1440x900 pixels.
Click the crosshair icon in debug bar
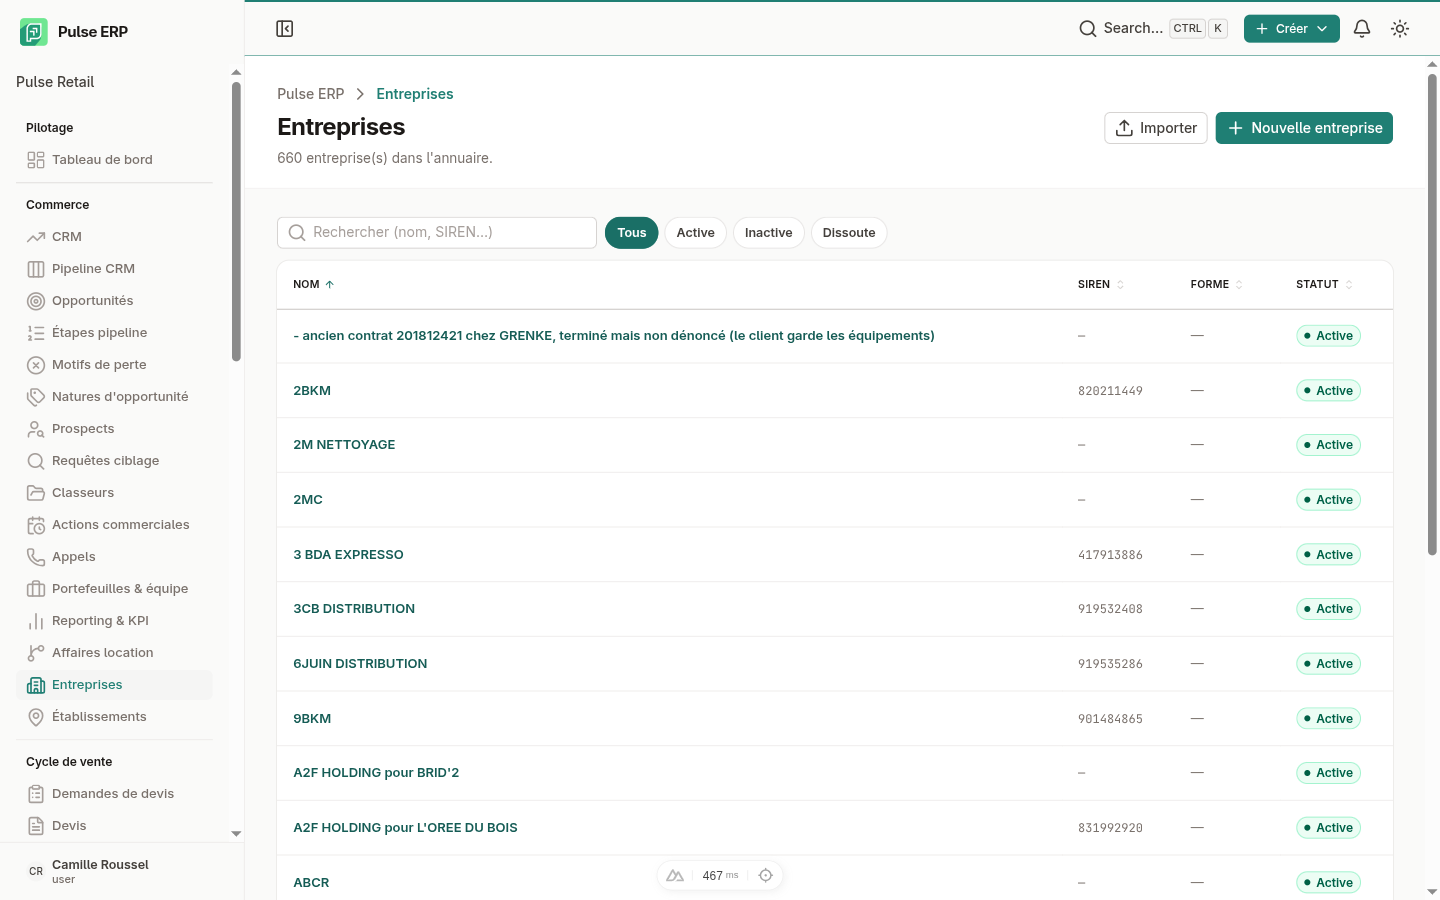click(x=766, y=875)
